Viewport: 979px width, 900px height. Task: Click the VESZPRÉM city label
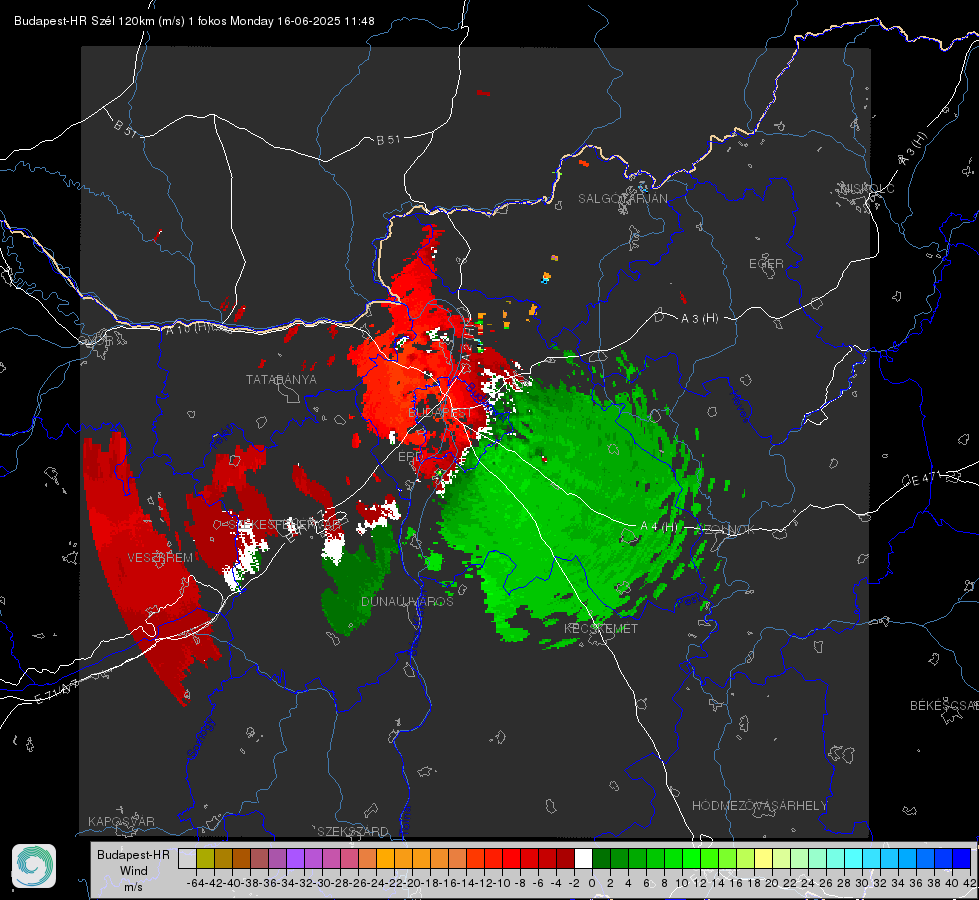[160, 557]
